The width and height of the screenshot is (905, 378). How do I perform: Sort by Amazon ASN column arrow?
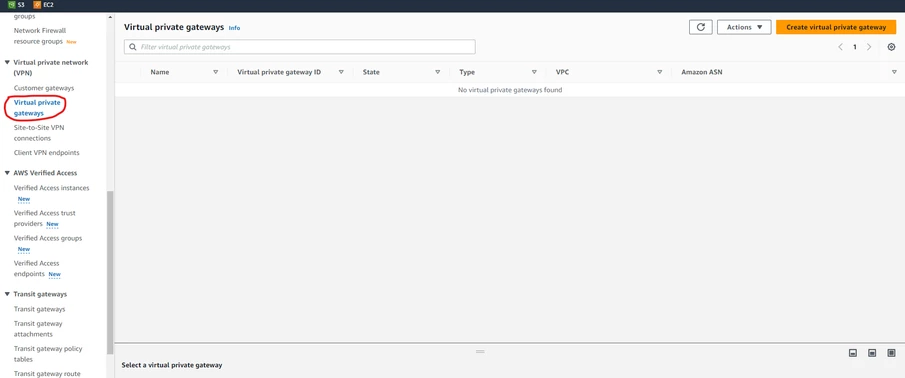[x=894, y=72]
